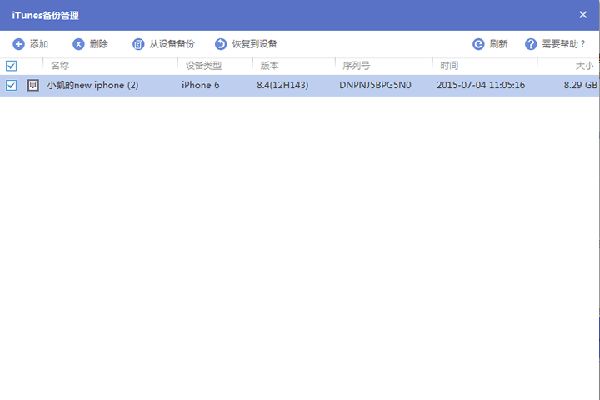Viewport: 600px width, 400px height.
Task: Click the 恢复到设备 button label
Action: (x=254, y=44)
